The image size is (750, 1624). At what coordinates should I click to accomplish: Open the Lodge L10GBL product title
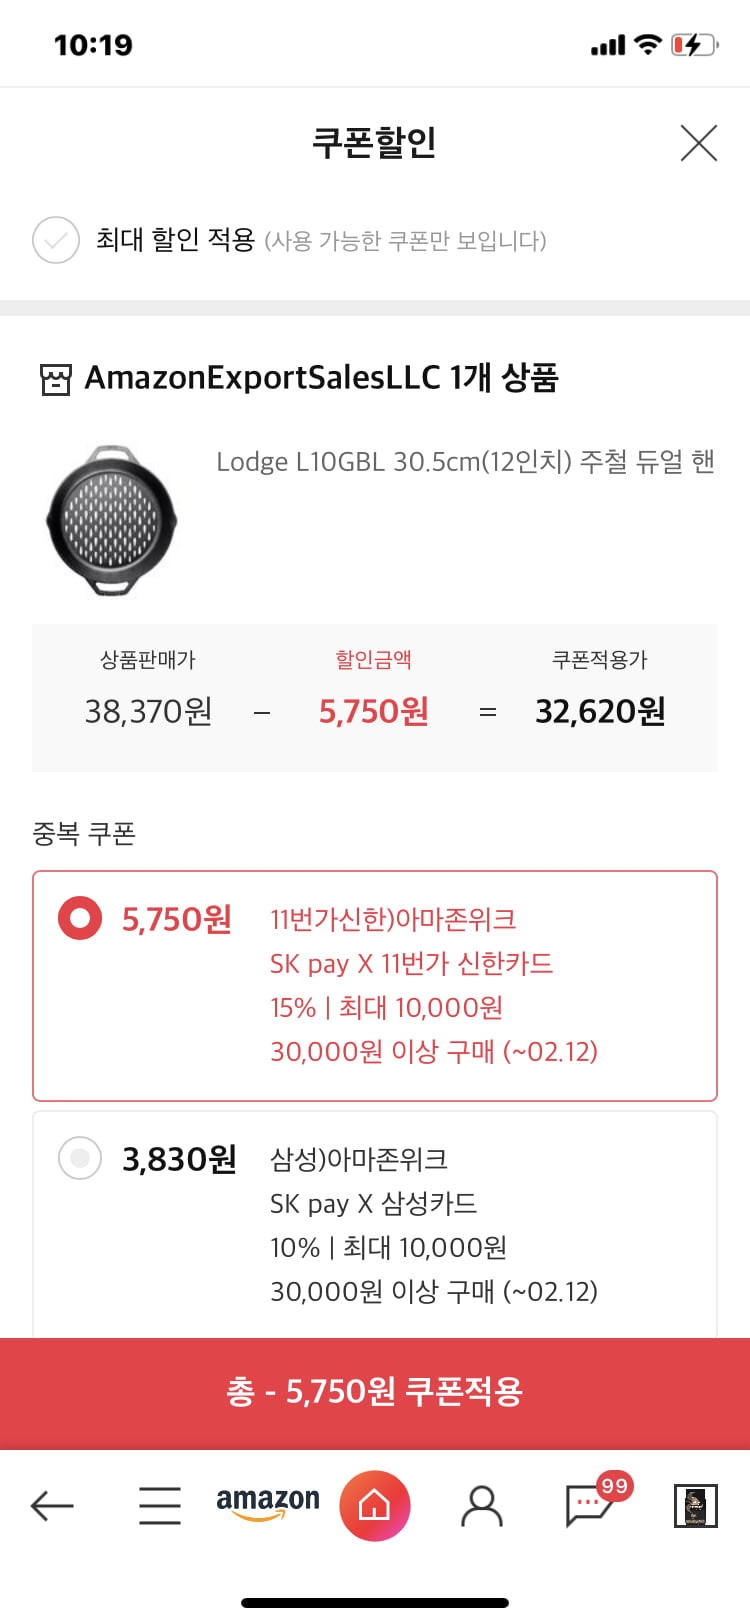[x=466, y=462]
